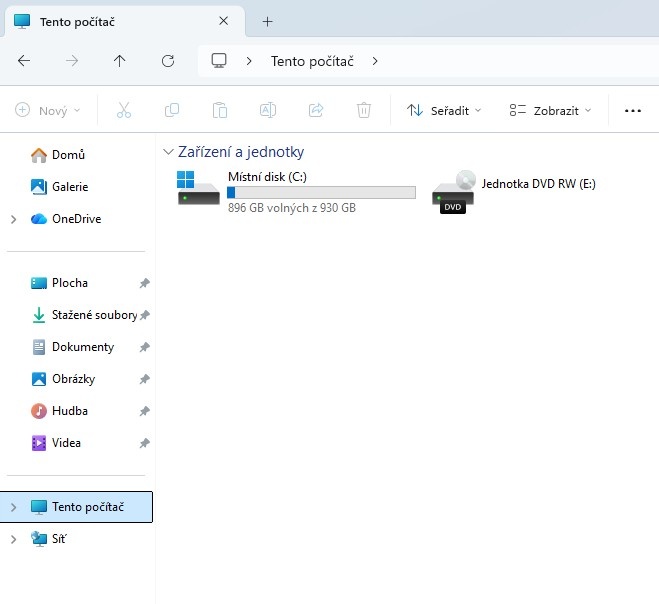This screenshot has width=659, height=604.
Task: Expand the OneDrive tree node
Action: tap(13, 219)
